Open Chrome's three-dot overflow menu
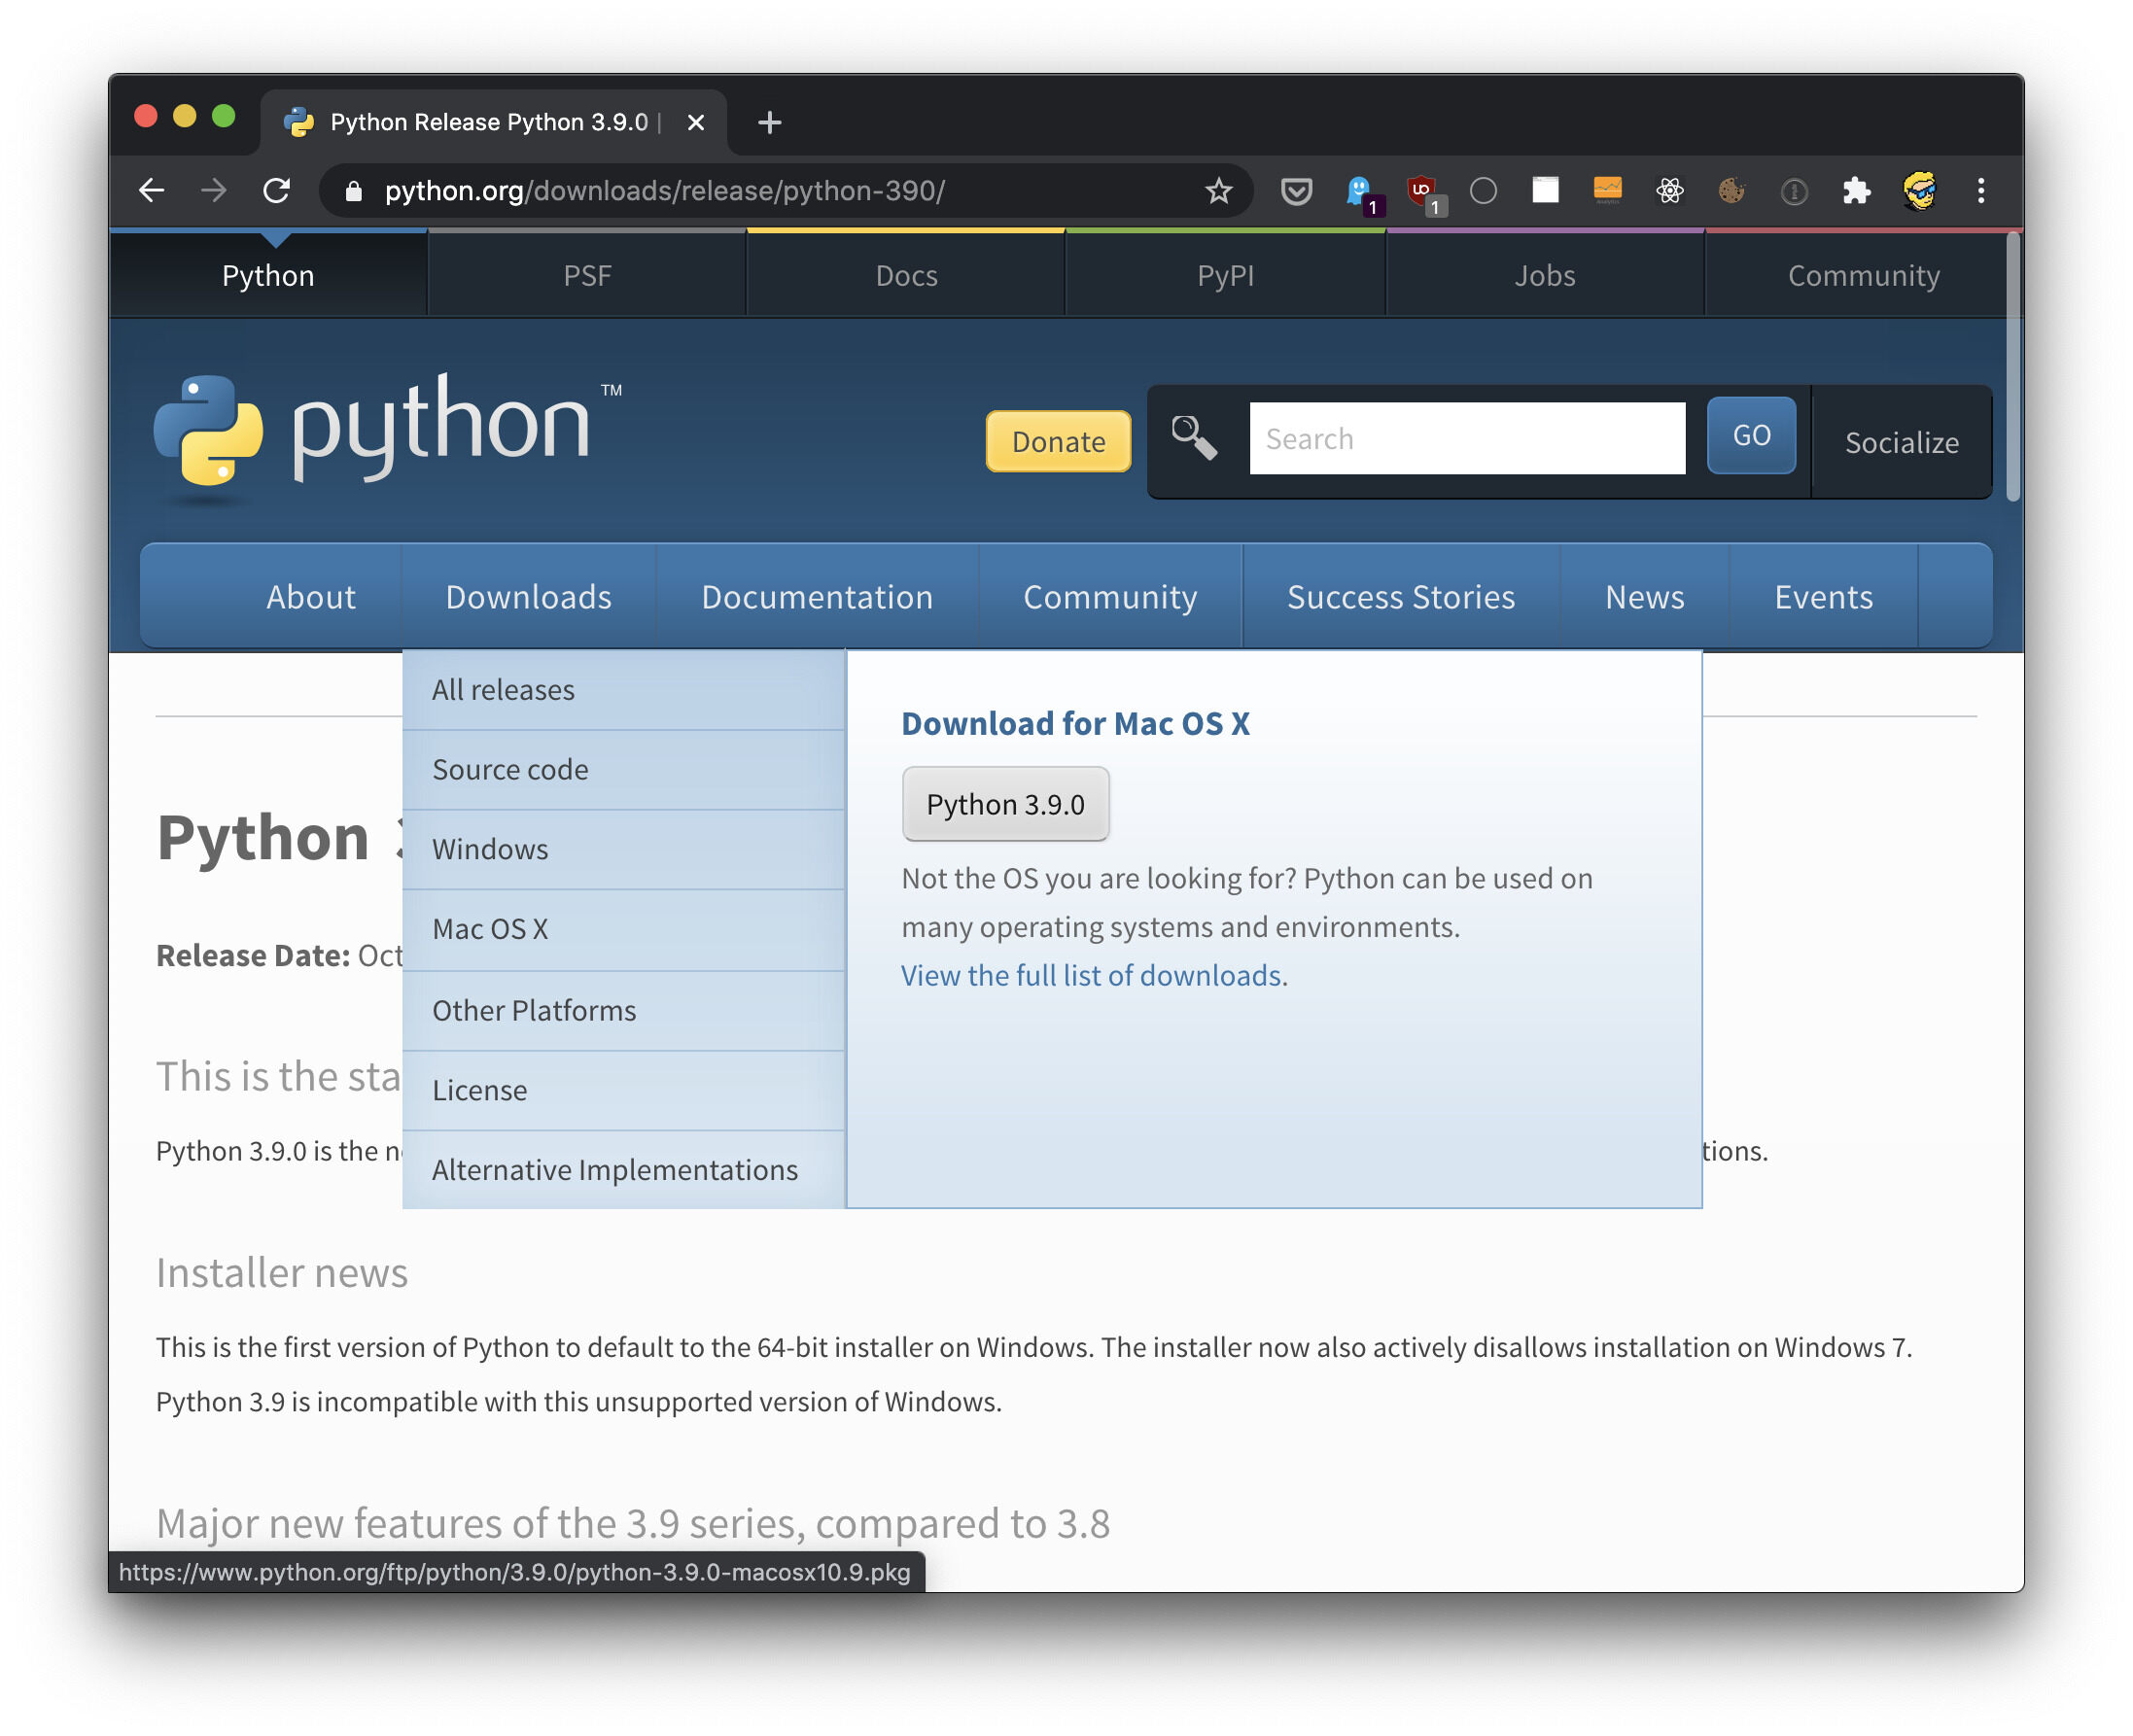 pyautogui.click(x=1982, y=190)
